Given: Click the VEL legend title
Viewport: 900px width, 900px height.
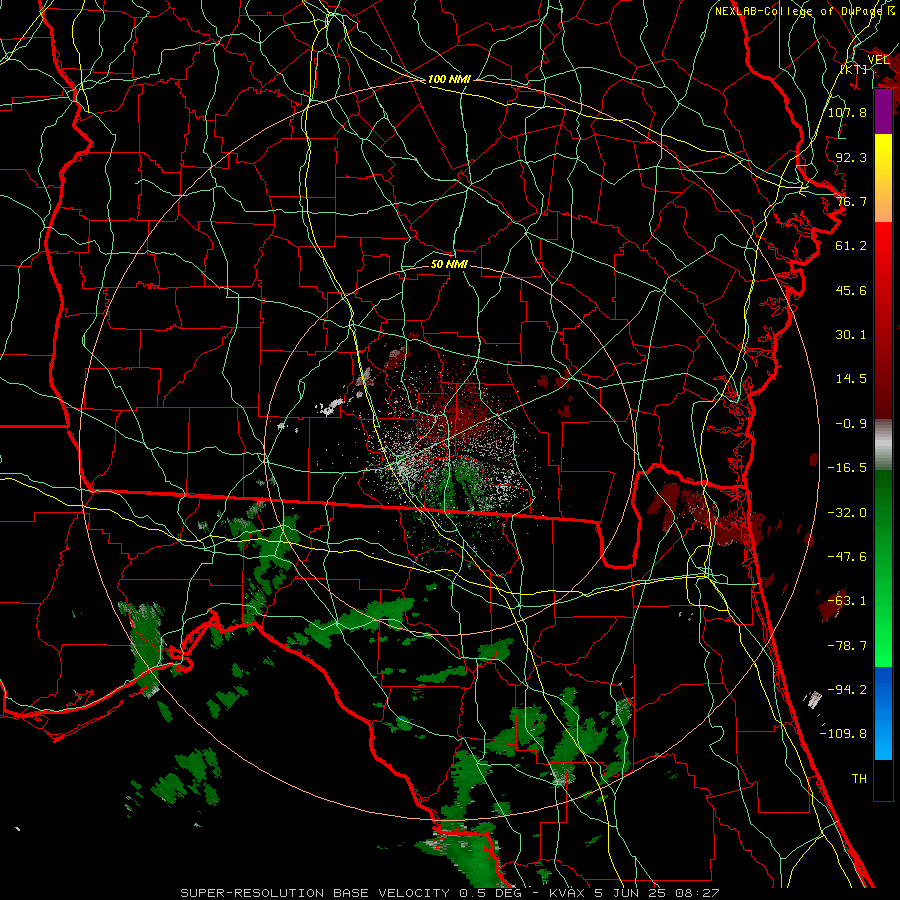Looking at the screenshot, I should click(878, 60).
